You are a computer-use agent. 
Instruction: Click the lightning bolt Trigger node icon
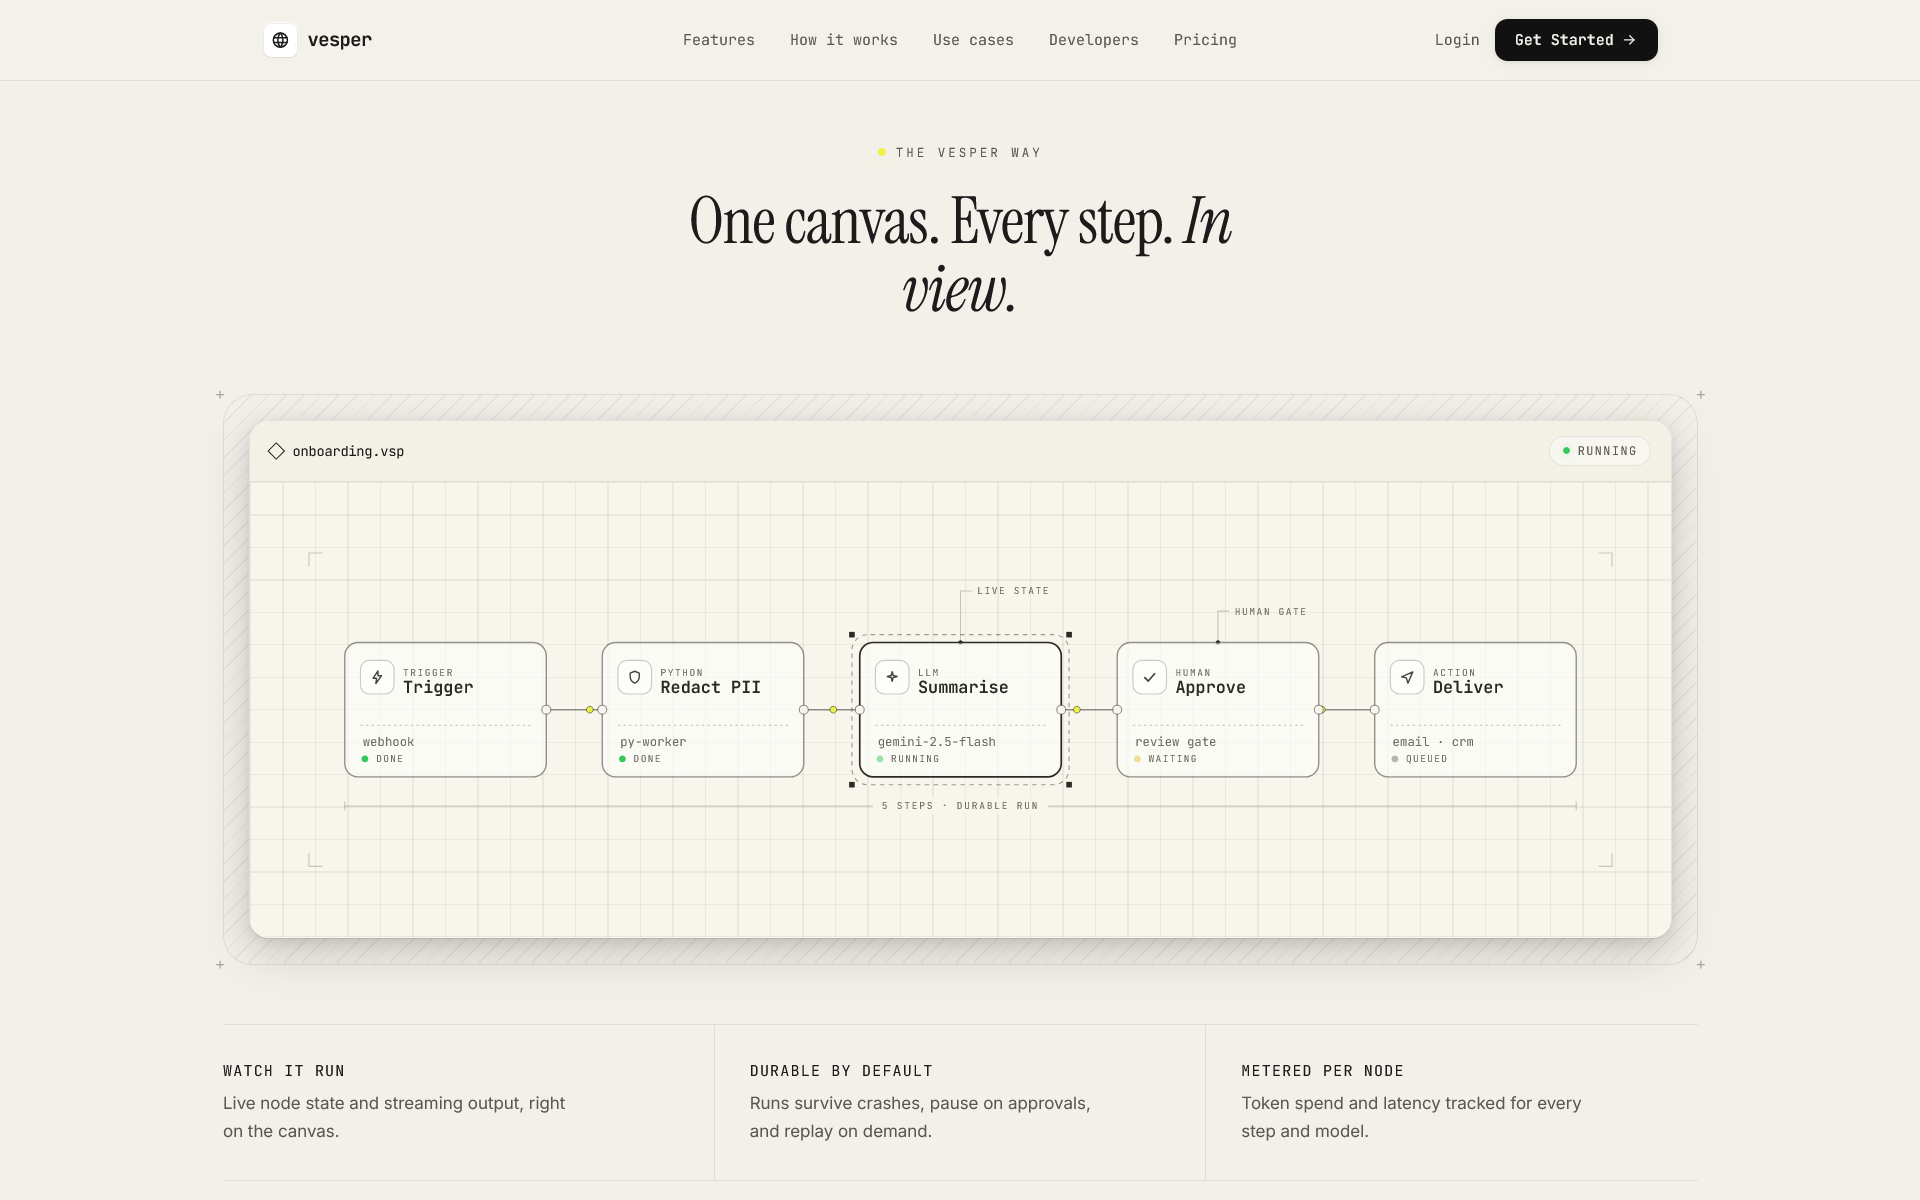pos(377,677)
